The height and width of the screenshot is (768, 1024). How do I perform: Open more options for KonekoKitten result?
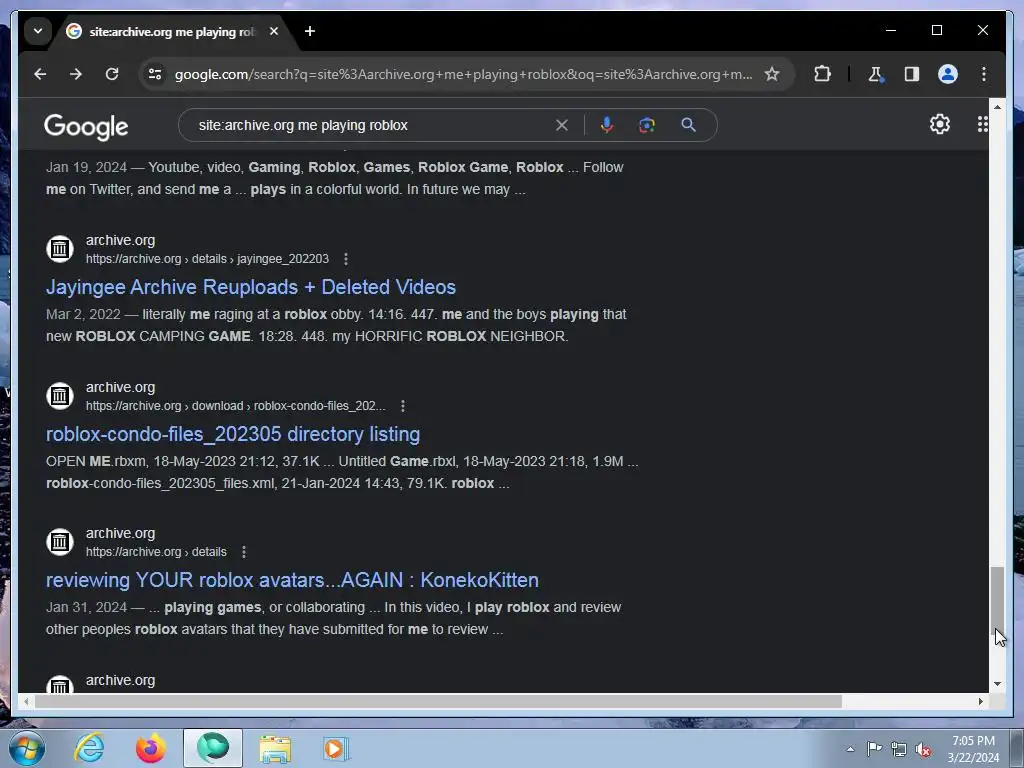(244, 552)
